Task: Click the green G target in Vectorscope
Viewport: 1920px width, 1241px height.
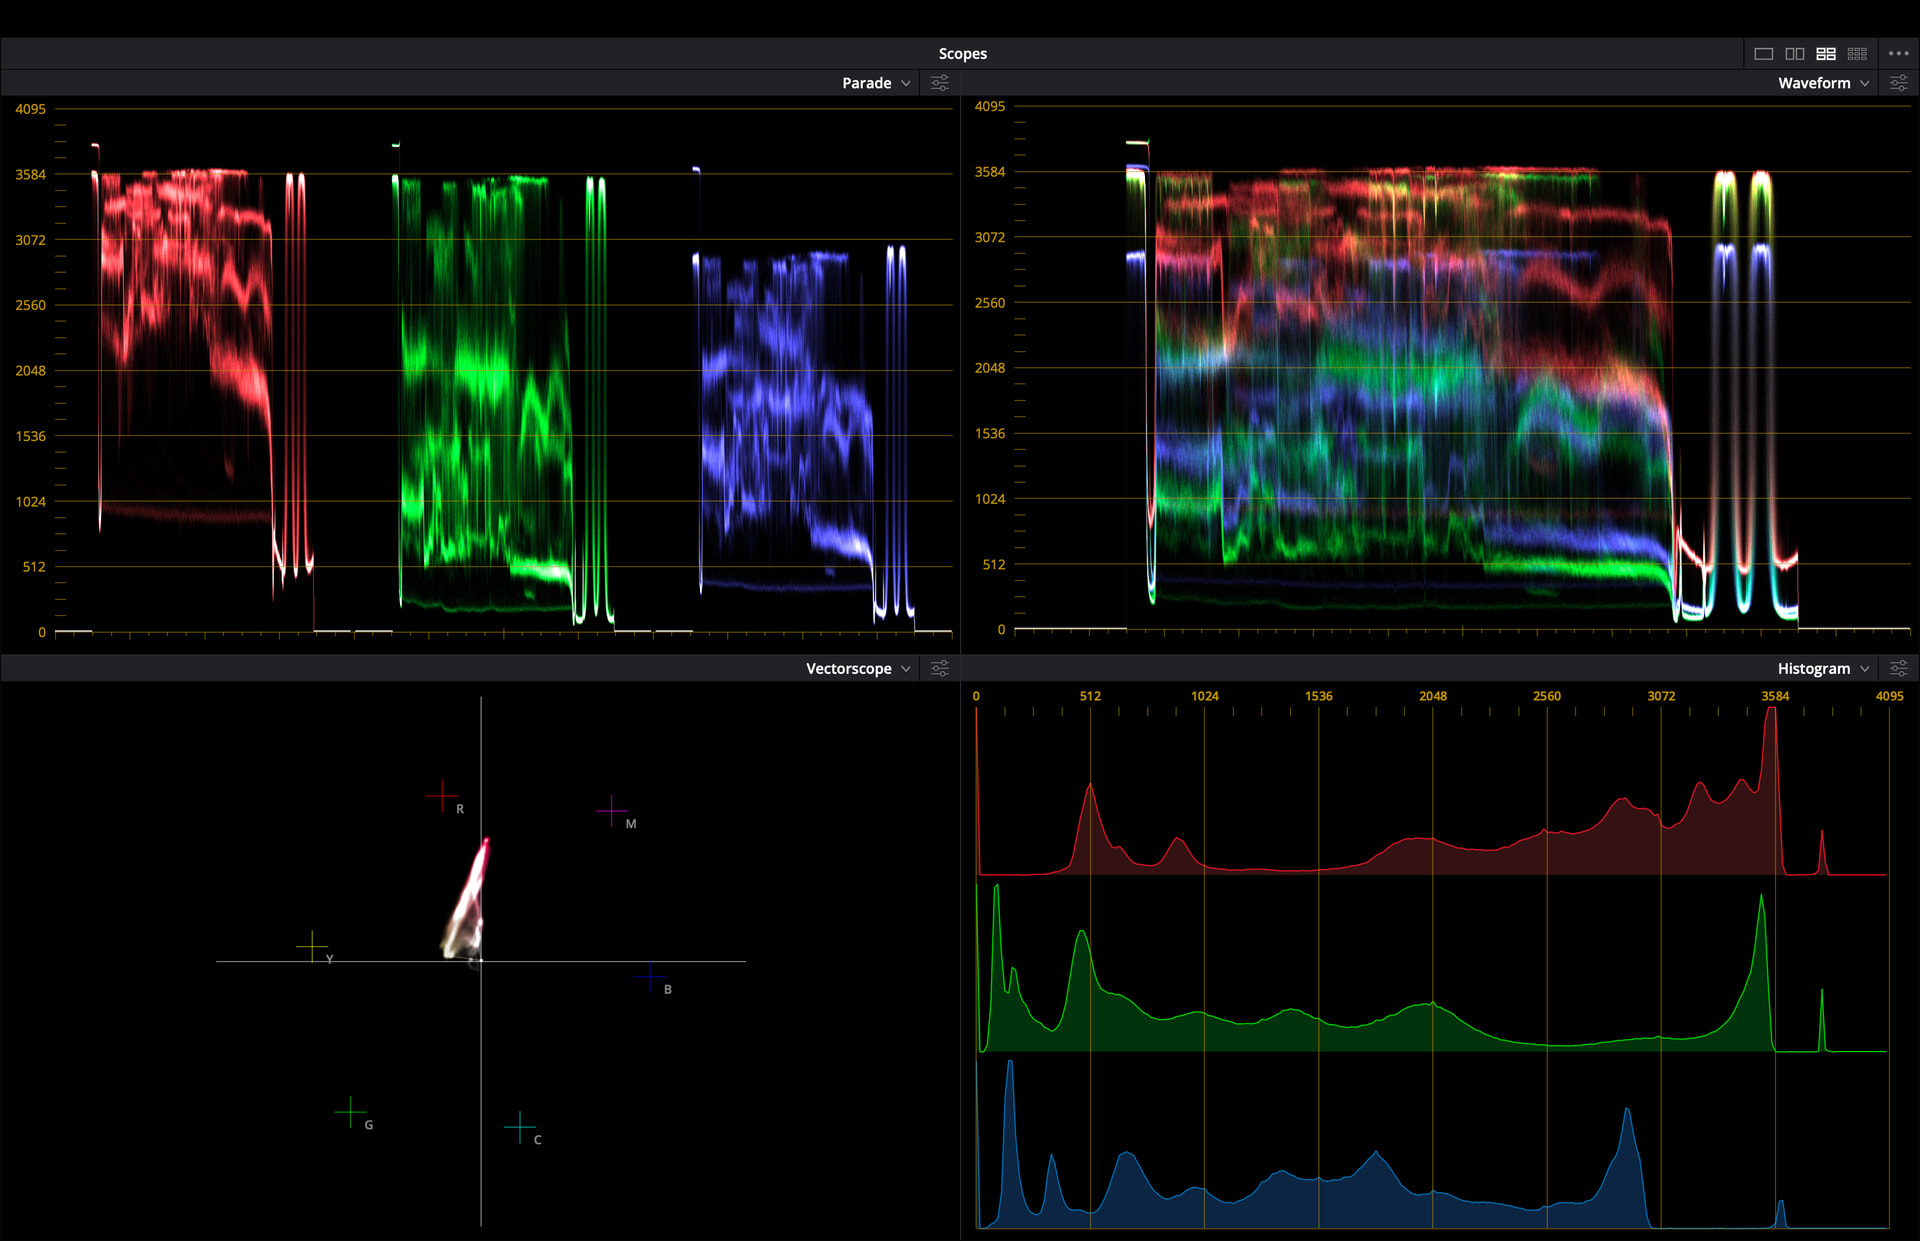Action: click(350, 1112)
